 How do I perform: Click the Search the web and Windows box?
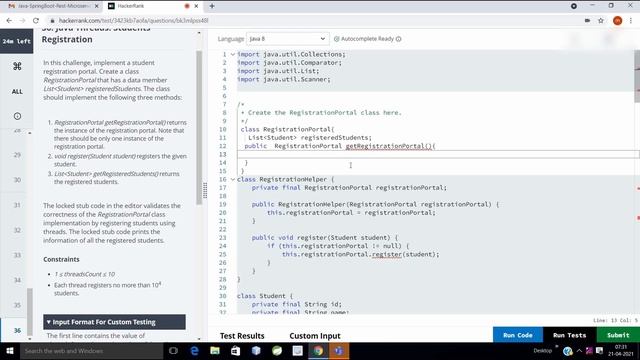point(91,351)
